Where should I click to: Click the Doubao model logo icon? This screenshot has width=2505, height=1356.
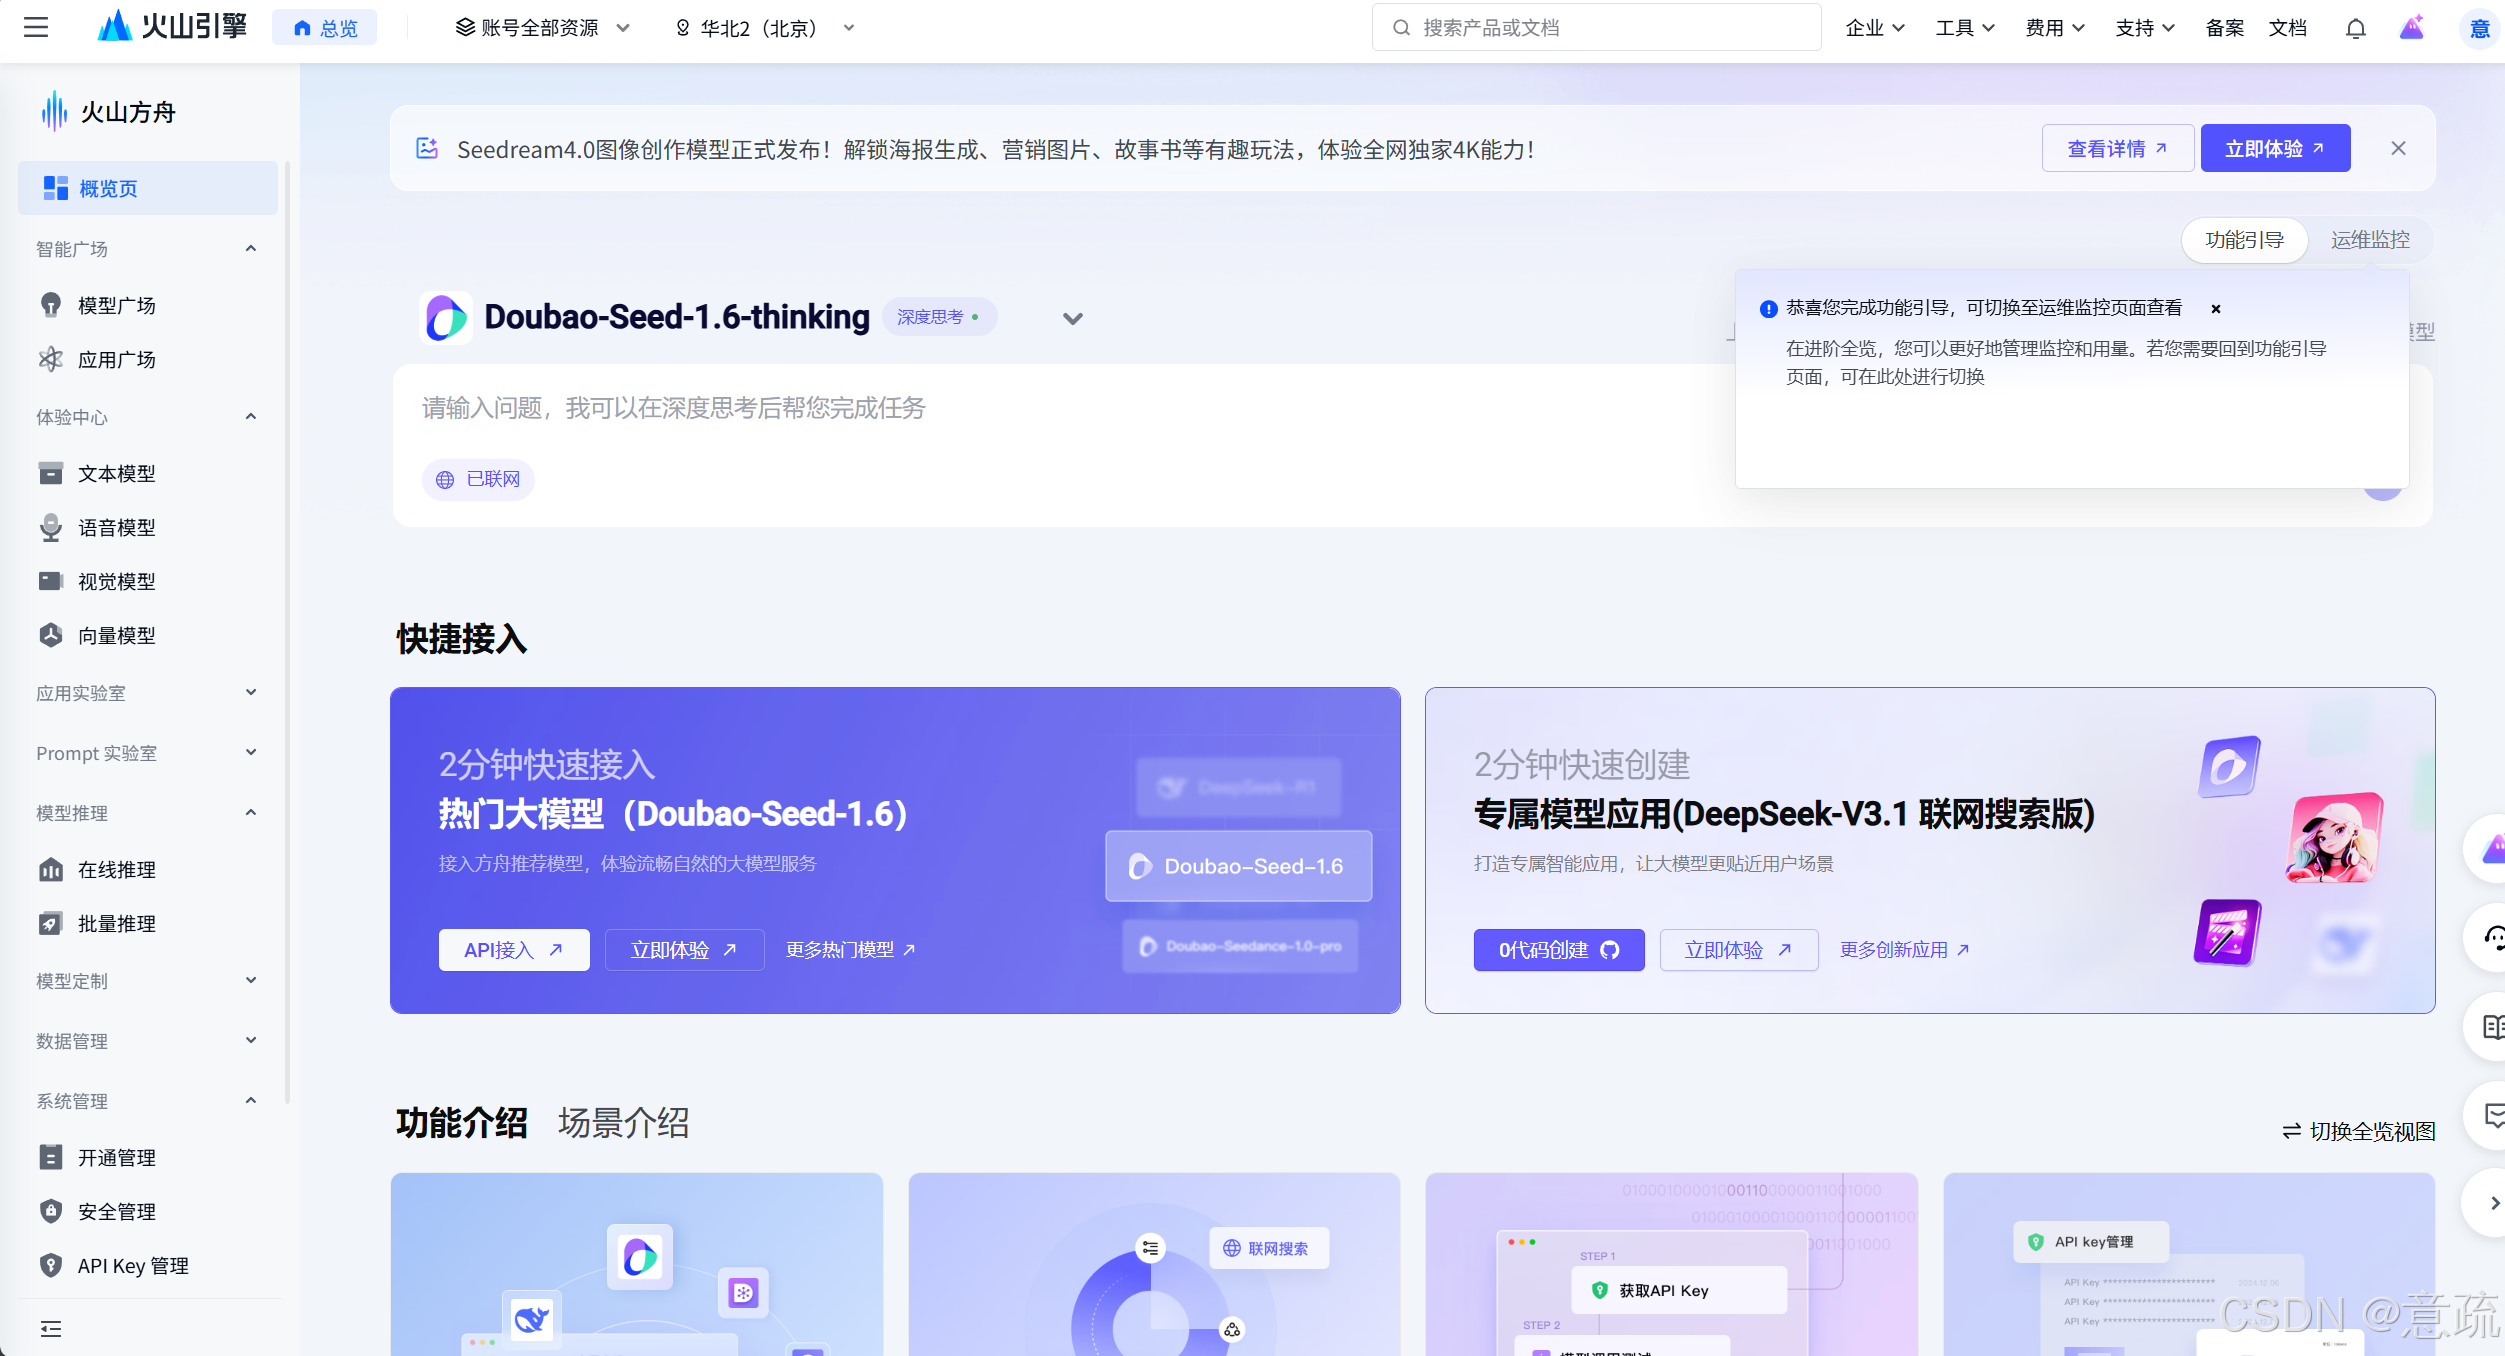click(446, 318)
